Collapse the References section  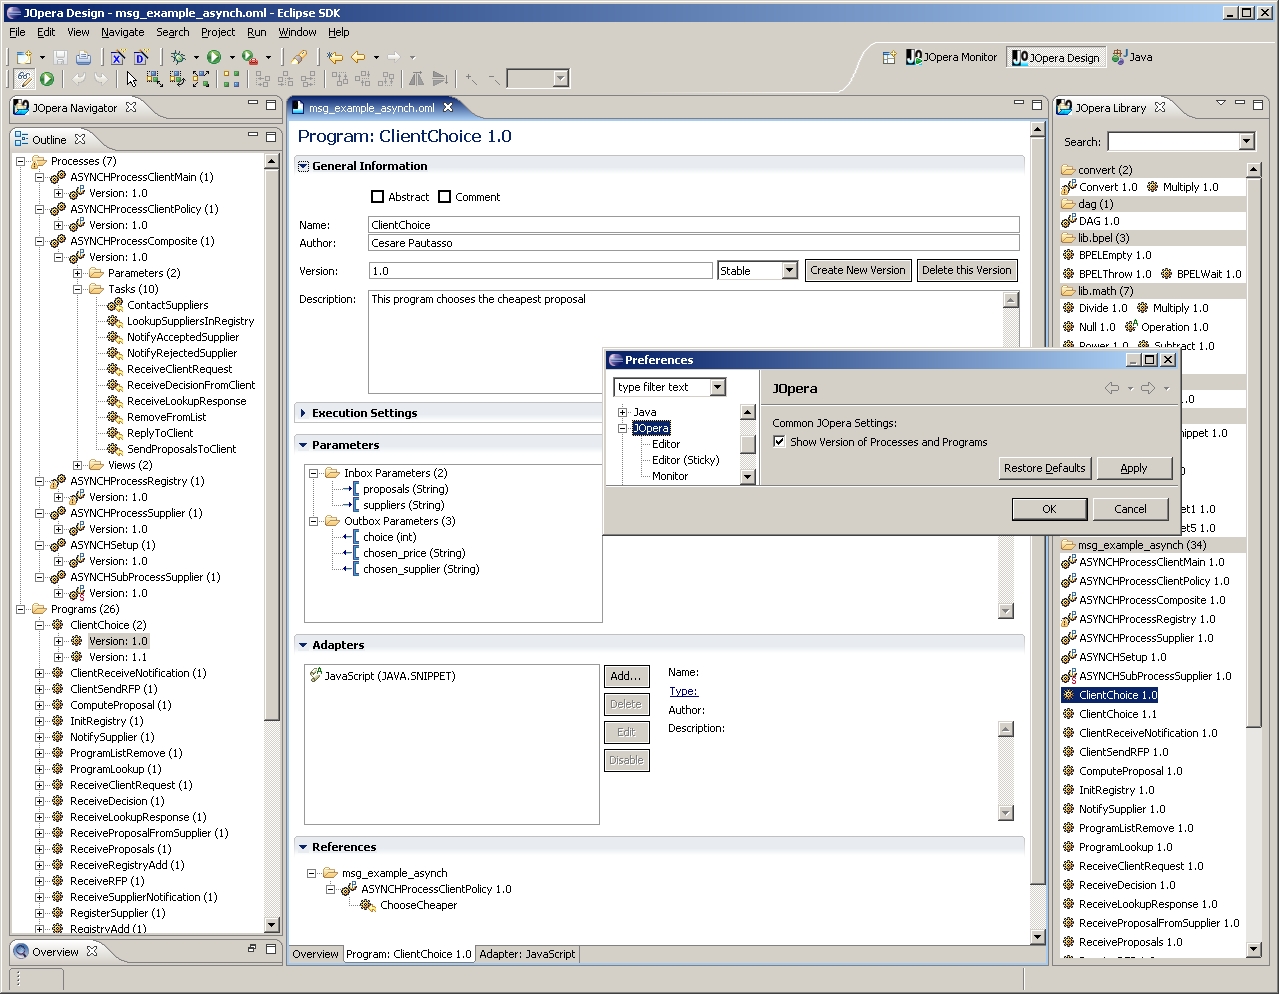[303, 847]
